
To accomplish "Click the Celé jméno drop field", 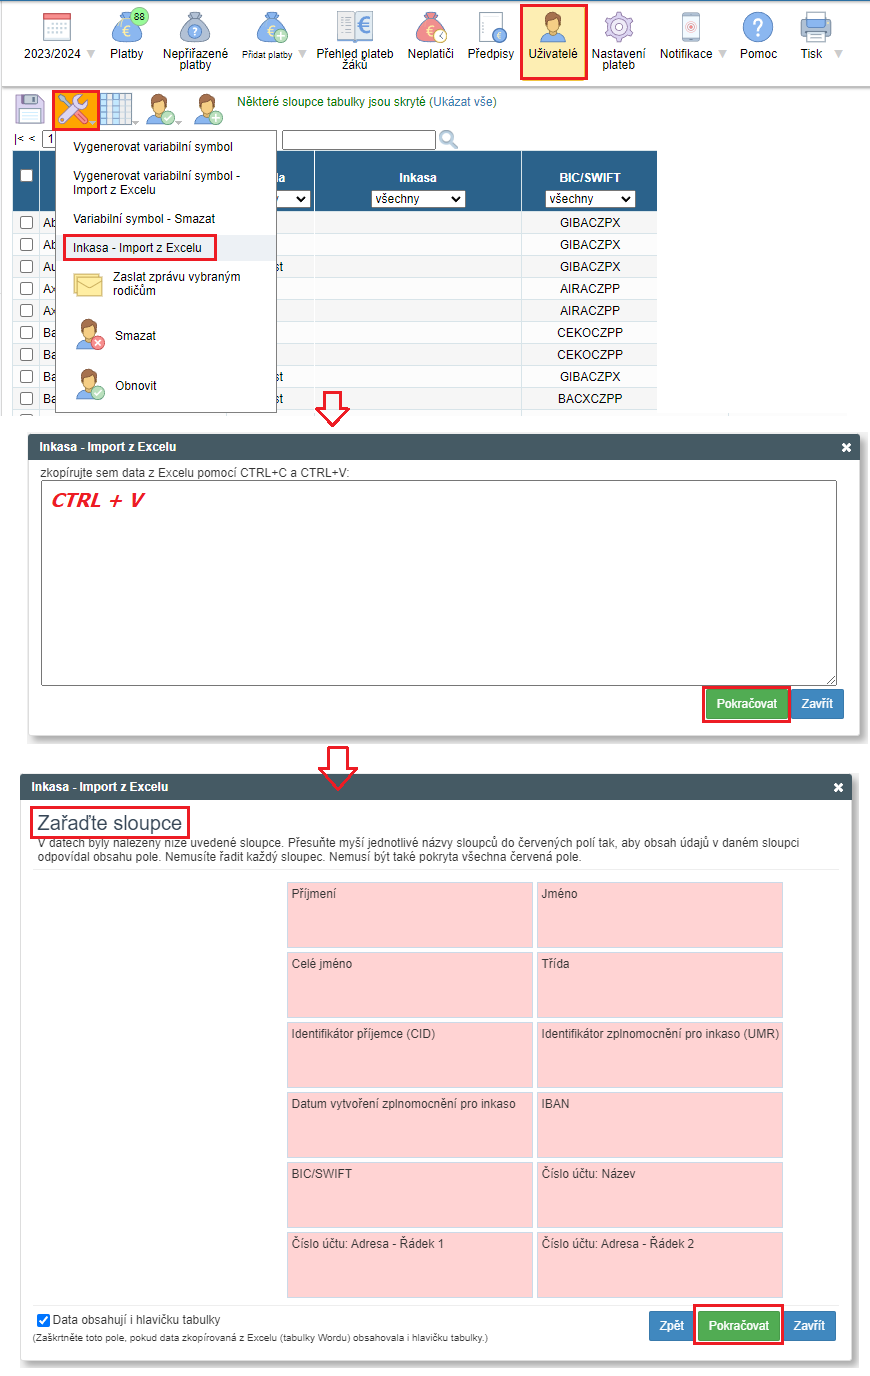I will (410, 985).
